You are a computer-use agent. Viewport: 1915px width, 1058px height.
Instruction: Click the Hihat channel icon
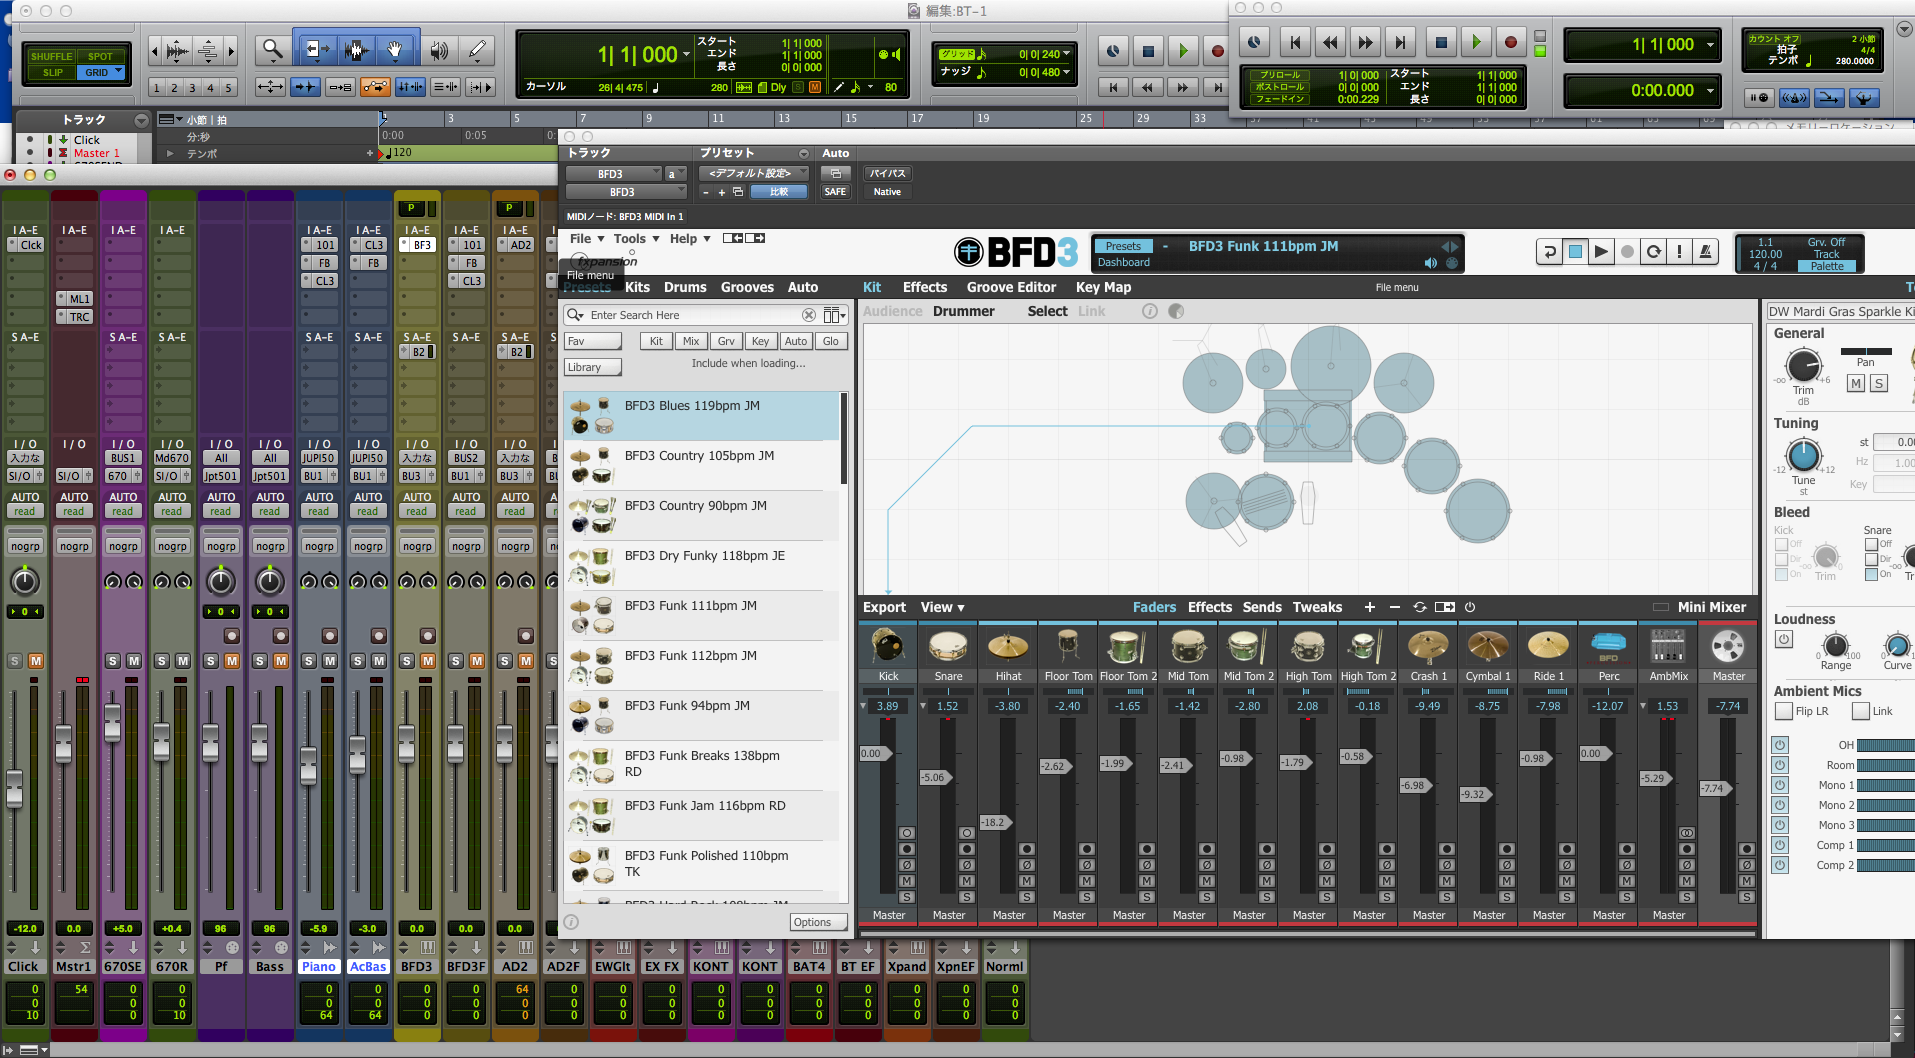point(1008,646)
